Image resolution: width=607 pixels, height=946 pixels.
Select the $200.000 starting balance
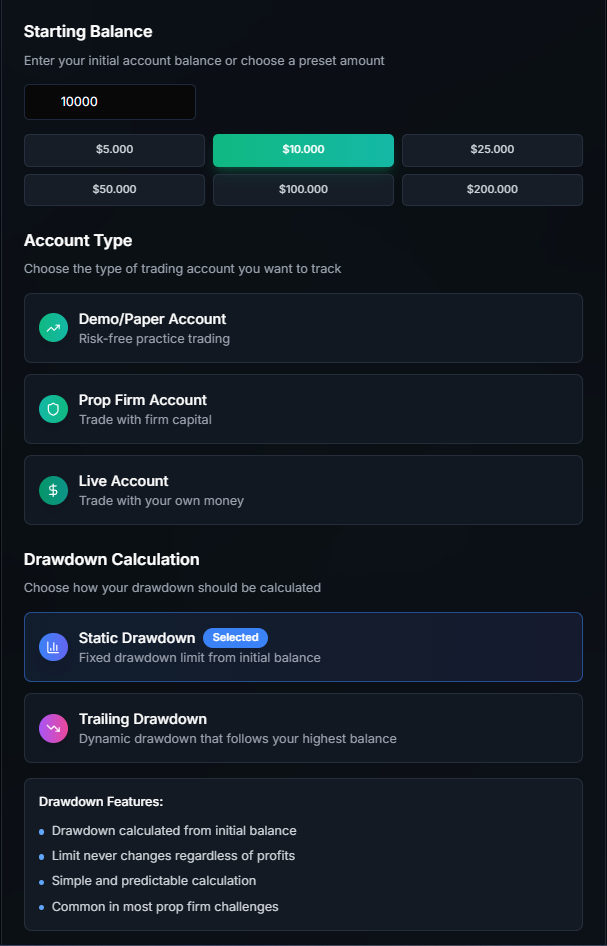(491, 189)
